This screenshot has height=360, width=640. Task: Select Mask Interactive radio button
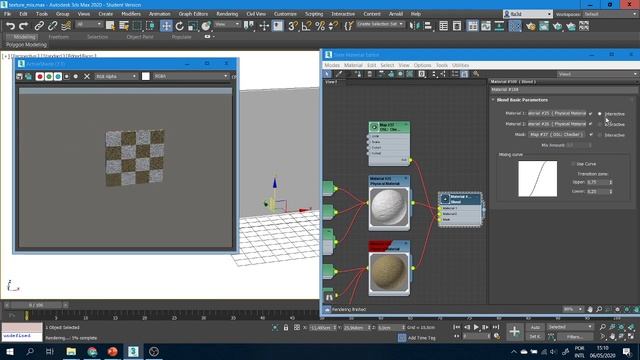coord(600,135)
